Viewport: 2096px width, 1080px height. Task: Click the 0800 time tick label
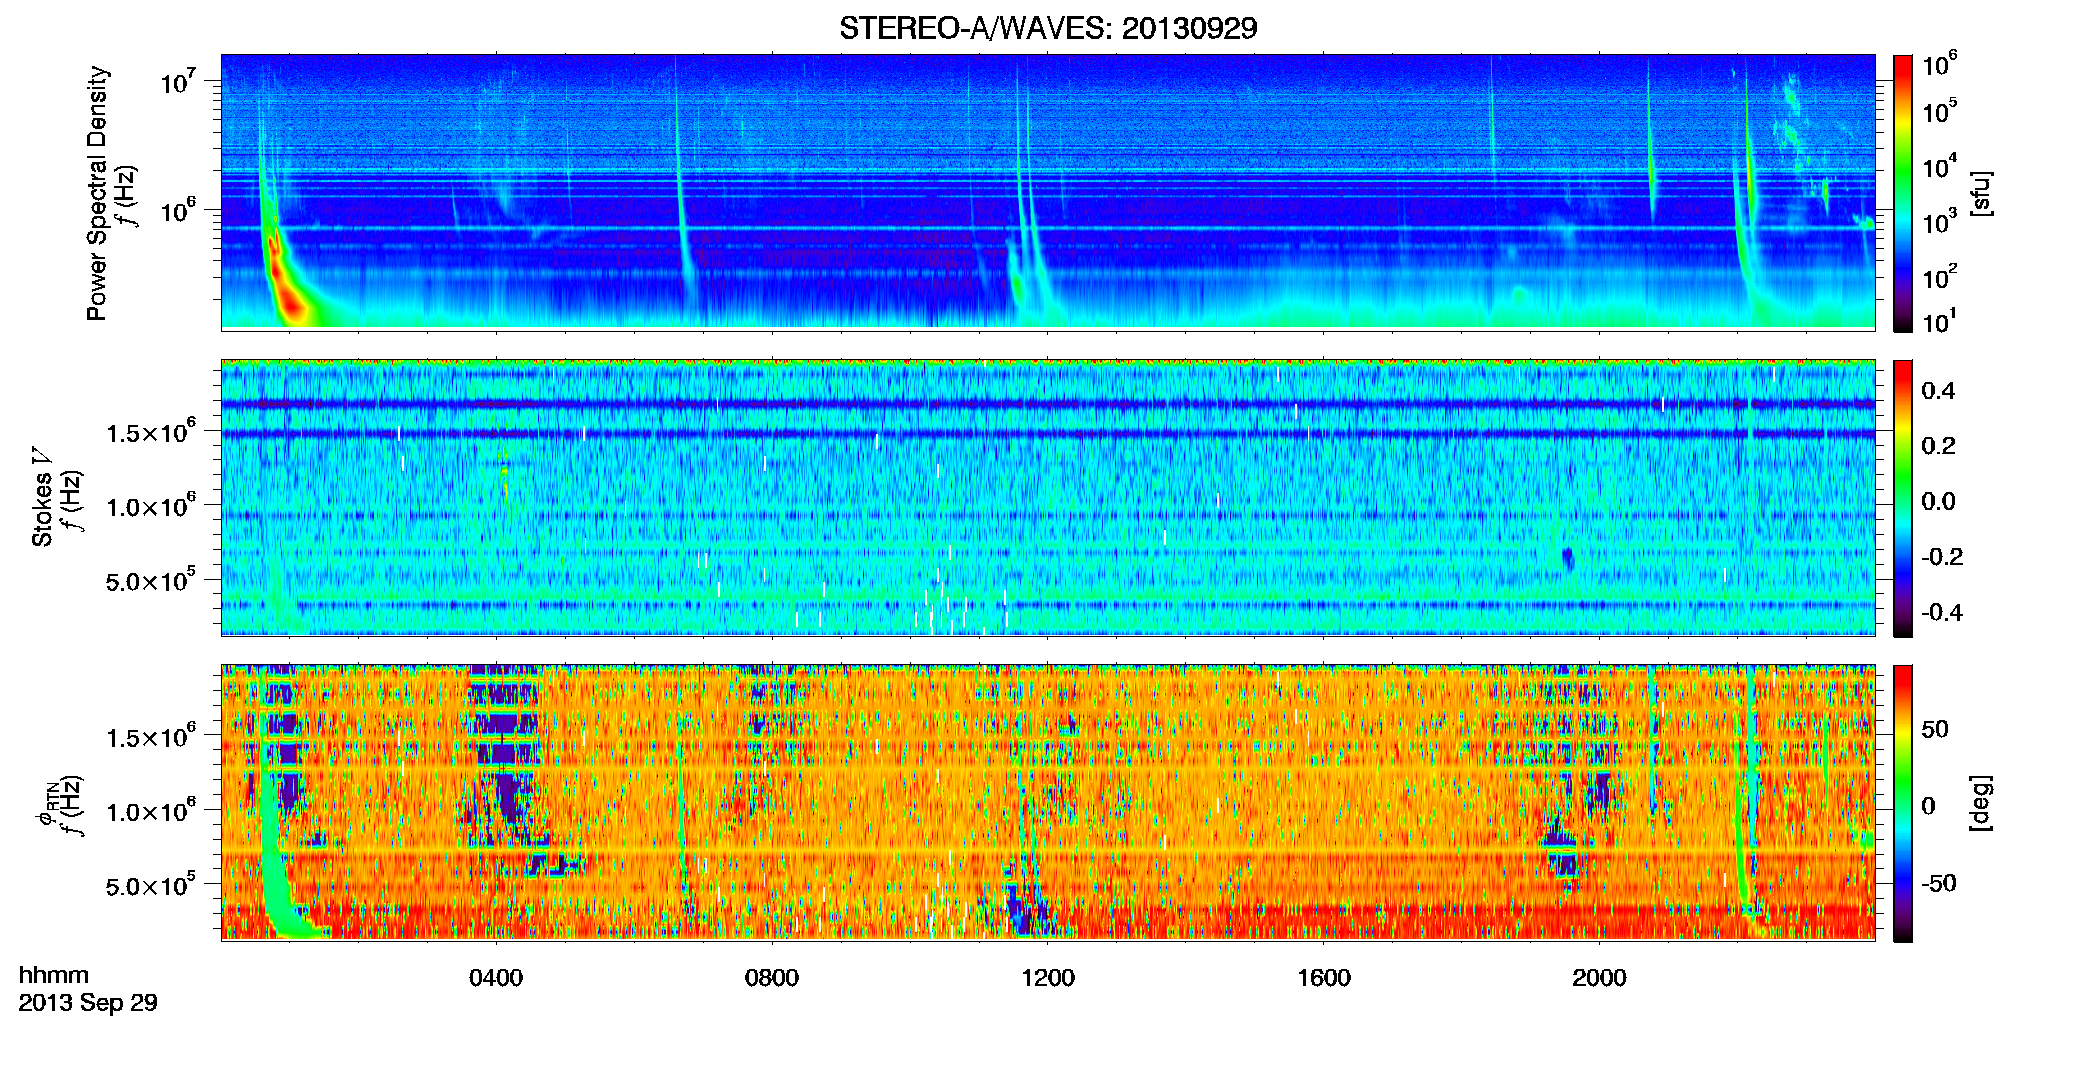(772, 977)
